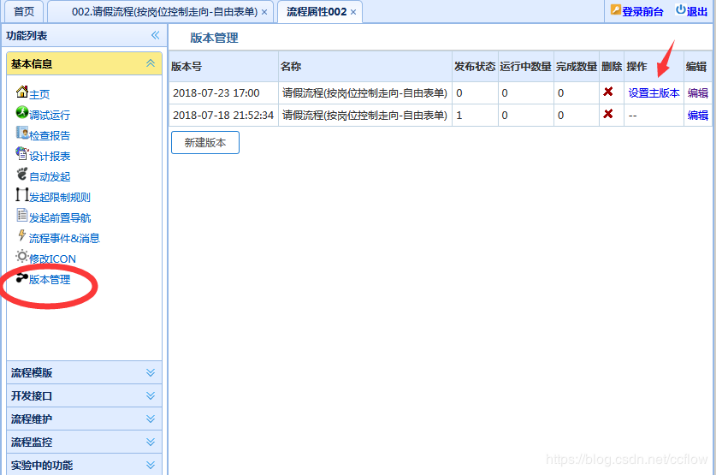This screenshot has width=717, height=475.
Task: Click the 名称 column header
Action: click(x=365, y=66)
